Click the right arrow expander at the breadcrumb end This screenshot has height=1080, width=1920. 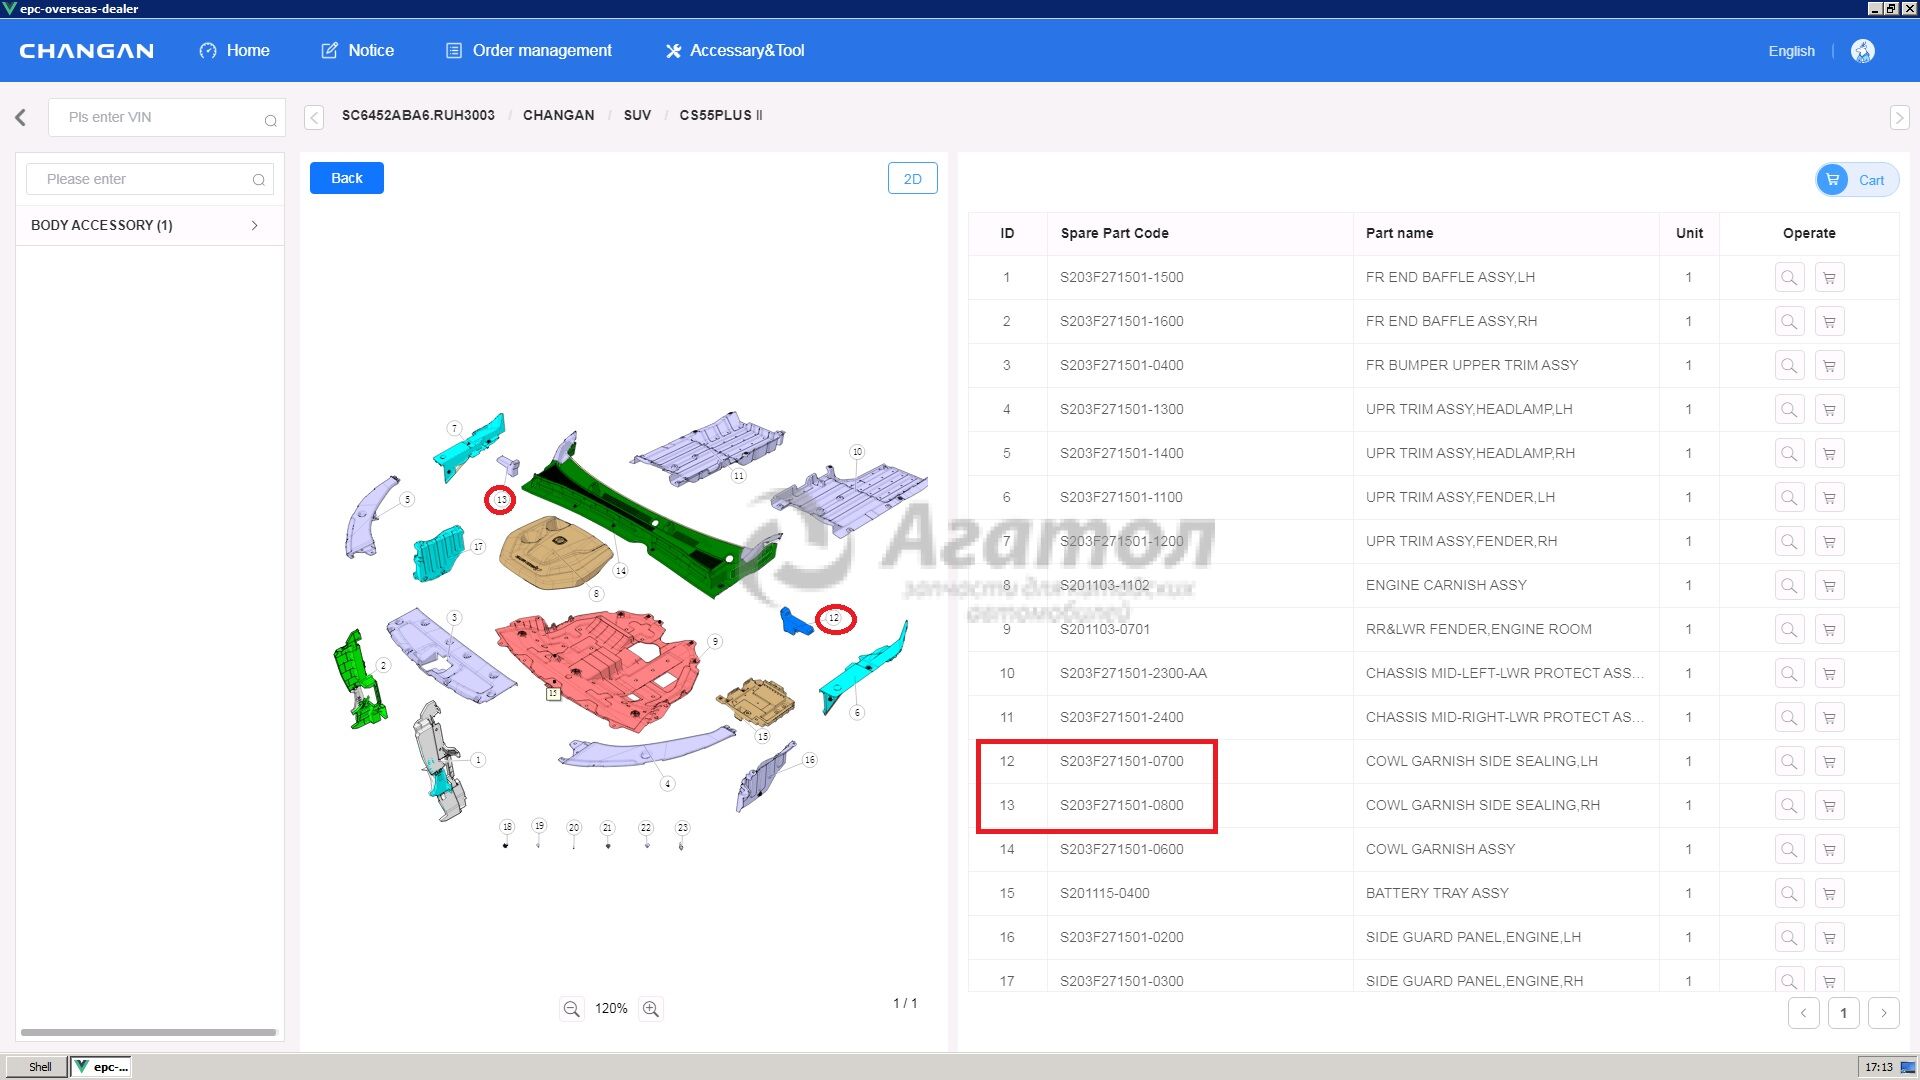(1899, 118)
